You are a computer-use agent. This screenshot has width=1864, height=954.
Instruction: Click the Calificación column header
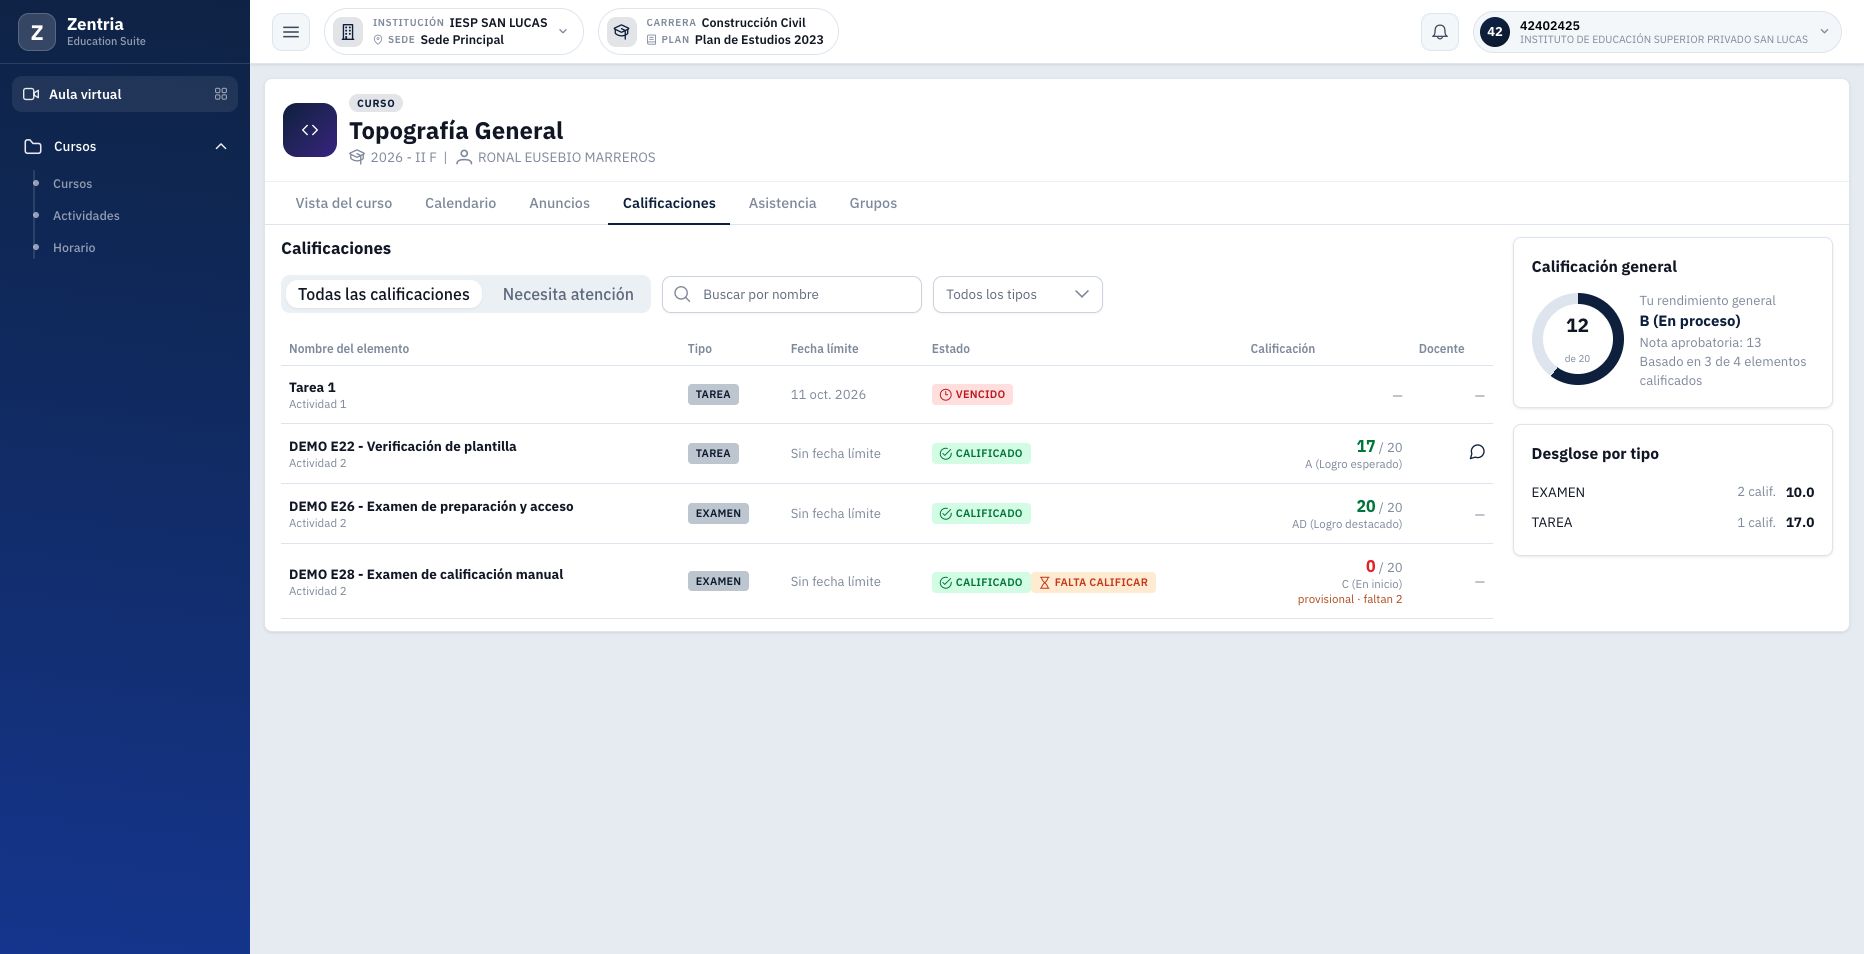tap(1282, 349)
